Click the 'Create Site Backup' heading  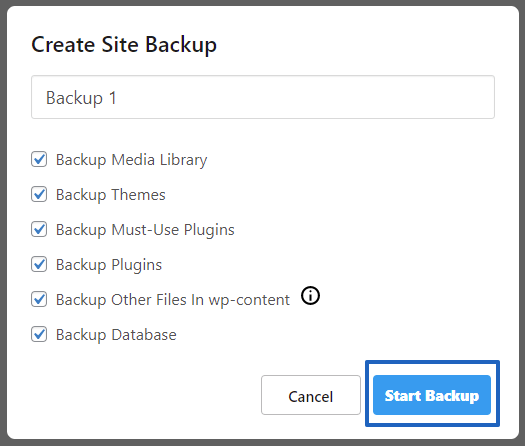coord(124,45)
